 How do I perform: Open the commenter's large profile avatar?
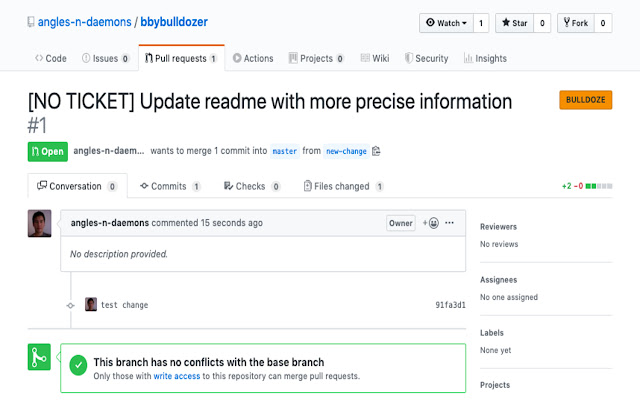(x=40, y=223)
